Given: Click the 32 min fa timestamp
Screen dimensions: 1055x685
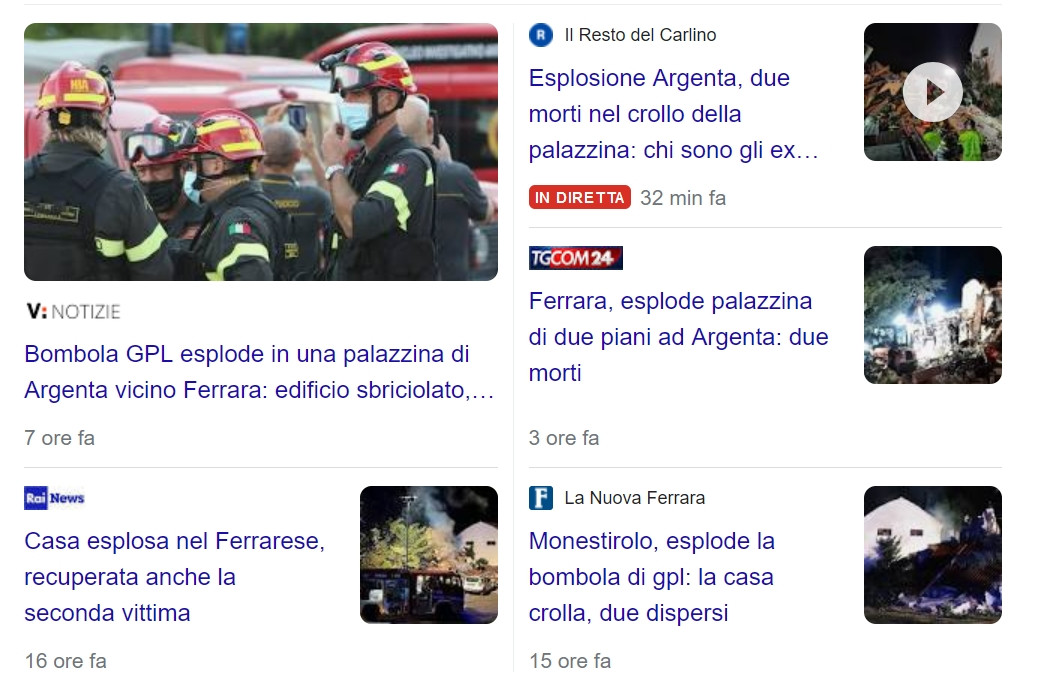Looking at the screenshot, I should 683,198.
